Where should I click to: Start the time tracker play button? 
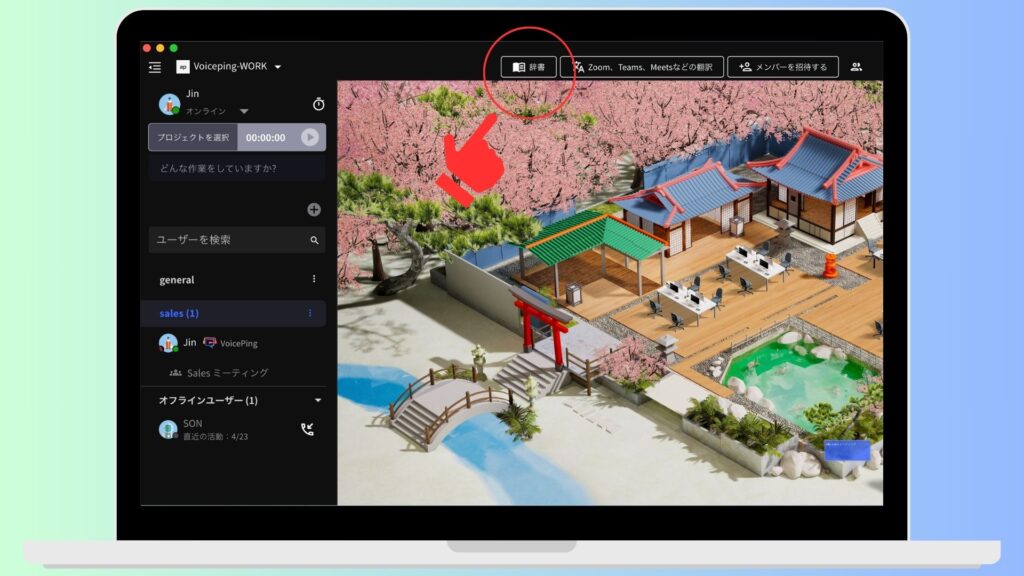pos(310,138)
